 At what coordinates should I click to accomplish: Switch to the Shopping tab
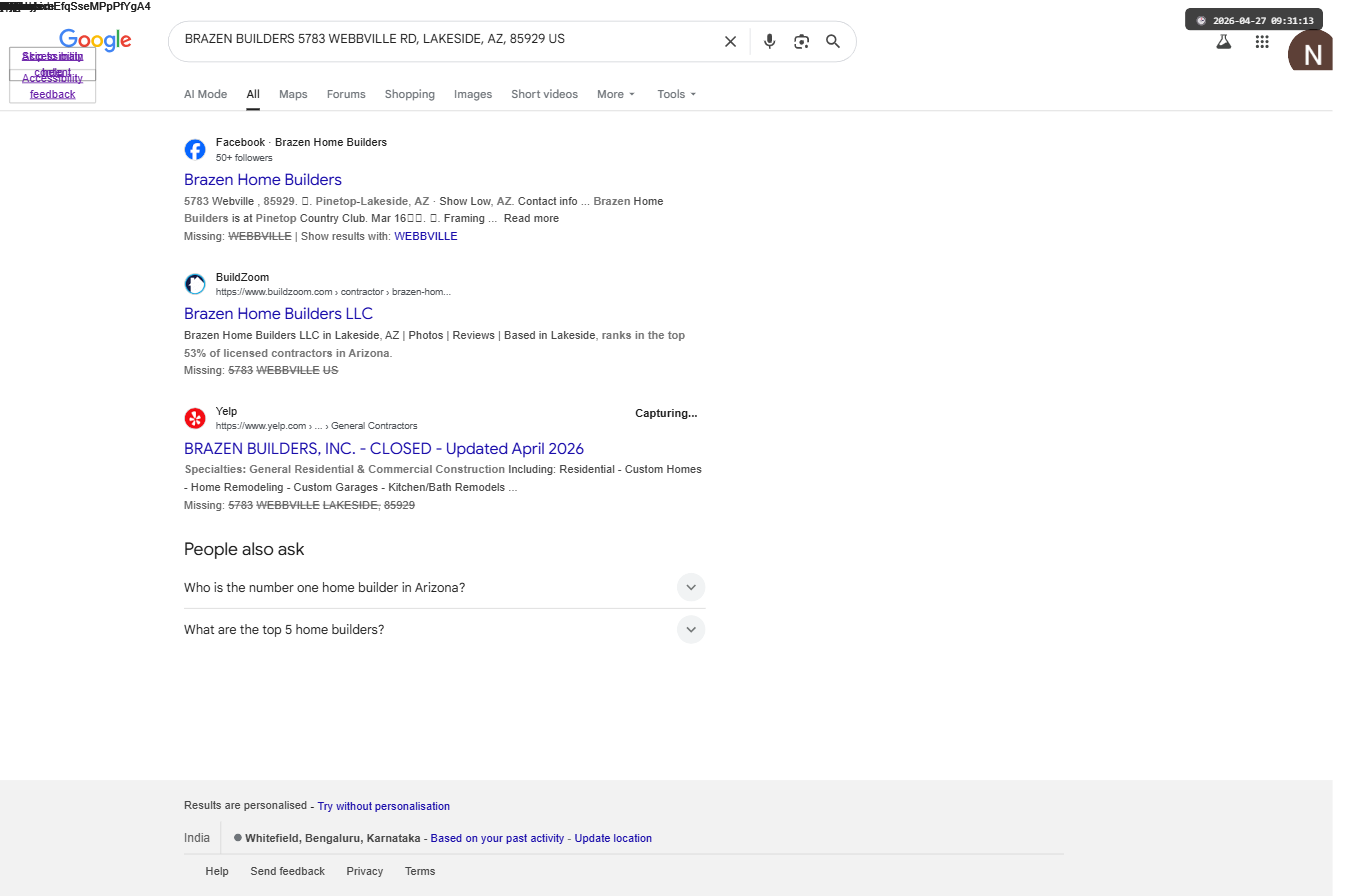[x=410, y=94]
